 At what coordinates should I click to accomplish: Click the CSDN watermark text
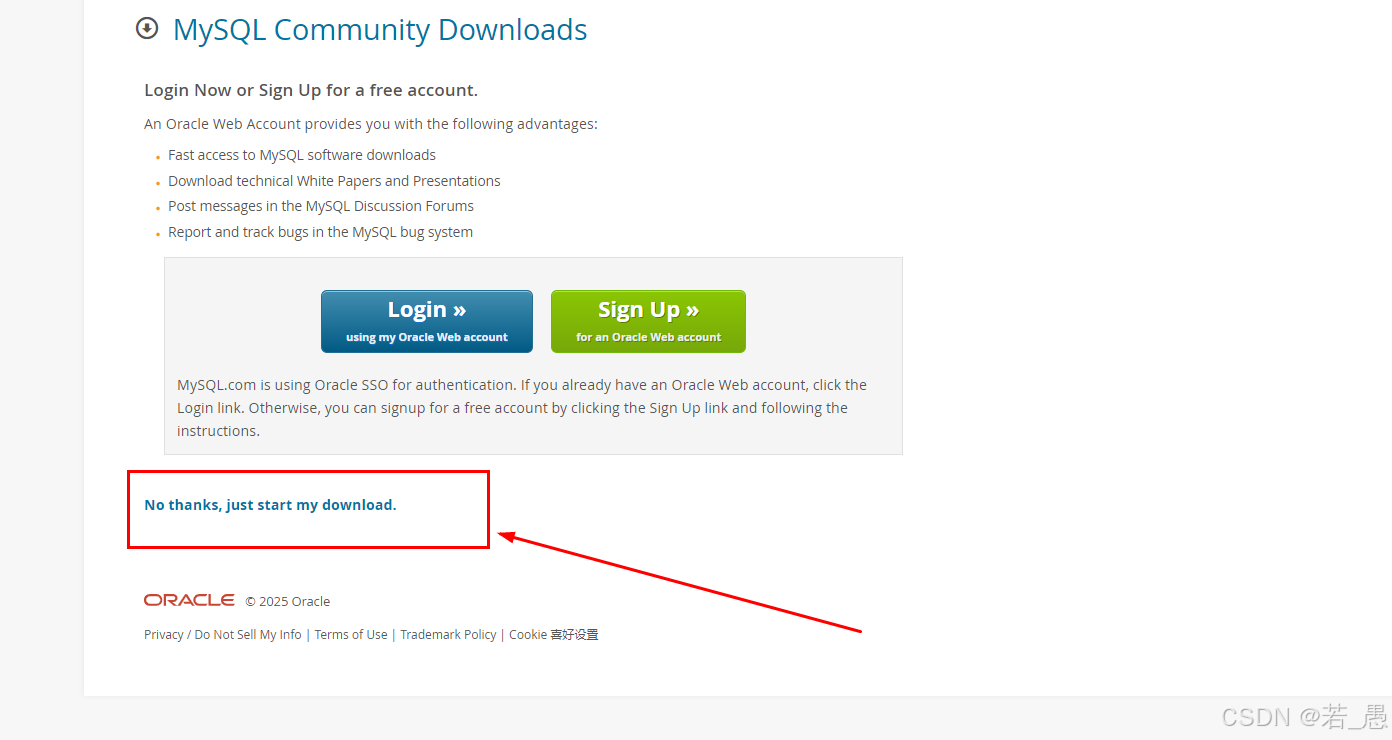point(1304,717)
